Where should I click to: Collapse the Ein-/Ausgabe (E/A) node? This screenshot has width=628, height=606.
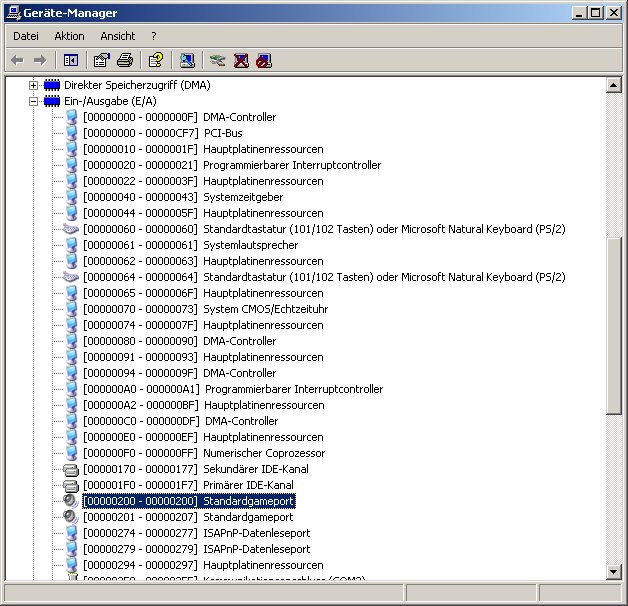pos(33,101)
